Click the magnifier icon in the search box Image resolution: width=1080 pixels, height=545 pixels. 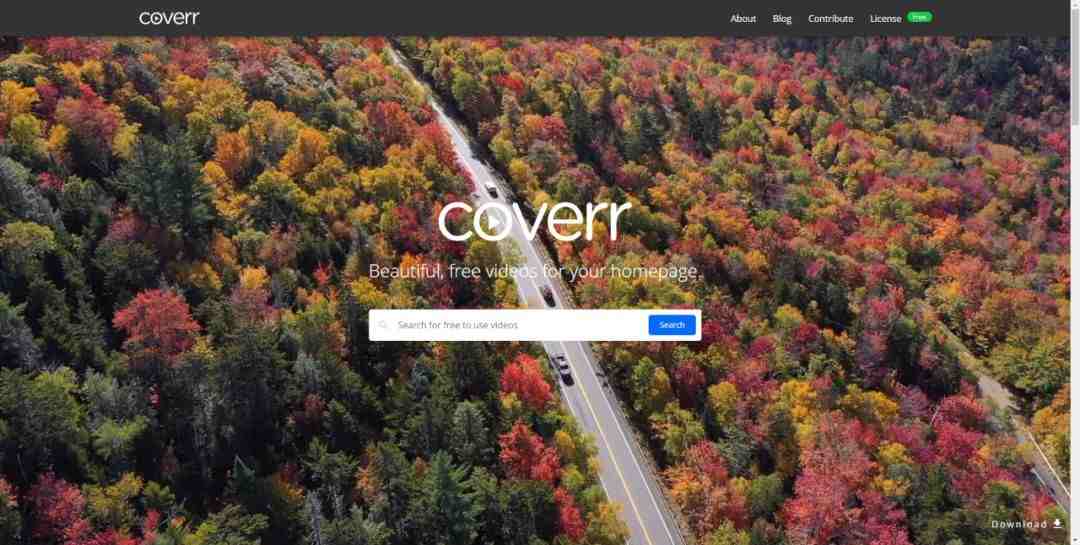[384, 325]
